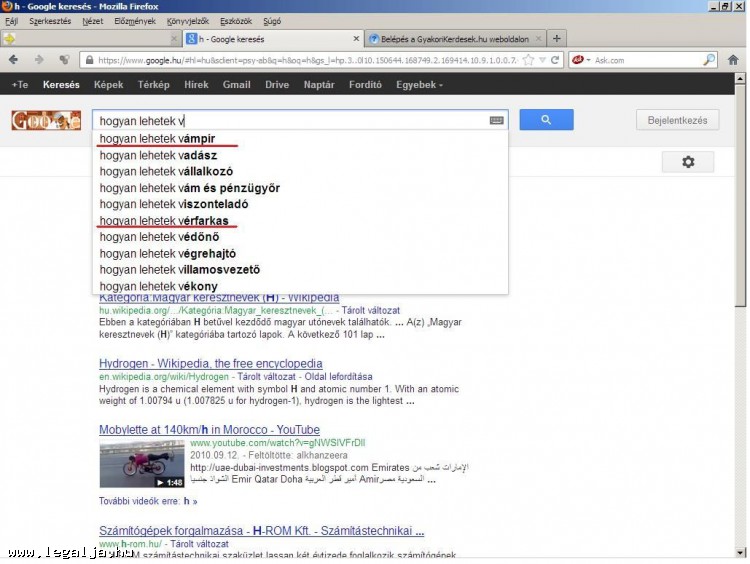Open the settings gear menu
750x564 pixels.
coord(687,162)
